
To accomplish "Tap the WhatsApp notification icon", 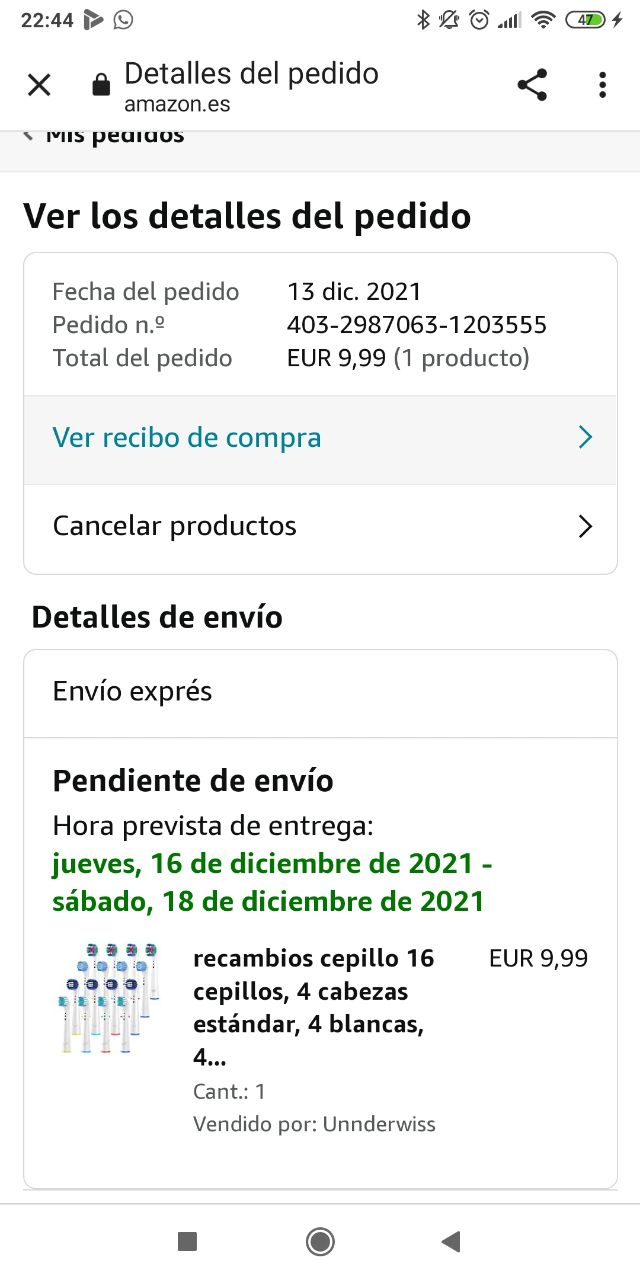I will 123,20.
